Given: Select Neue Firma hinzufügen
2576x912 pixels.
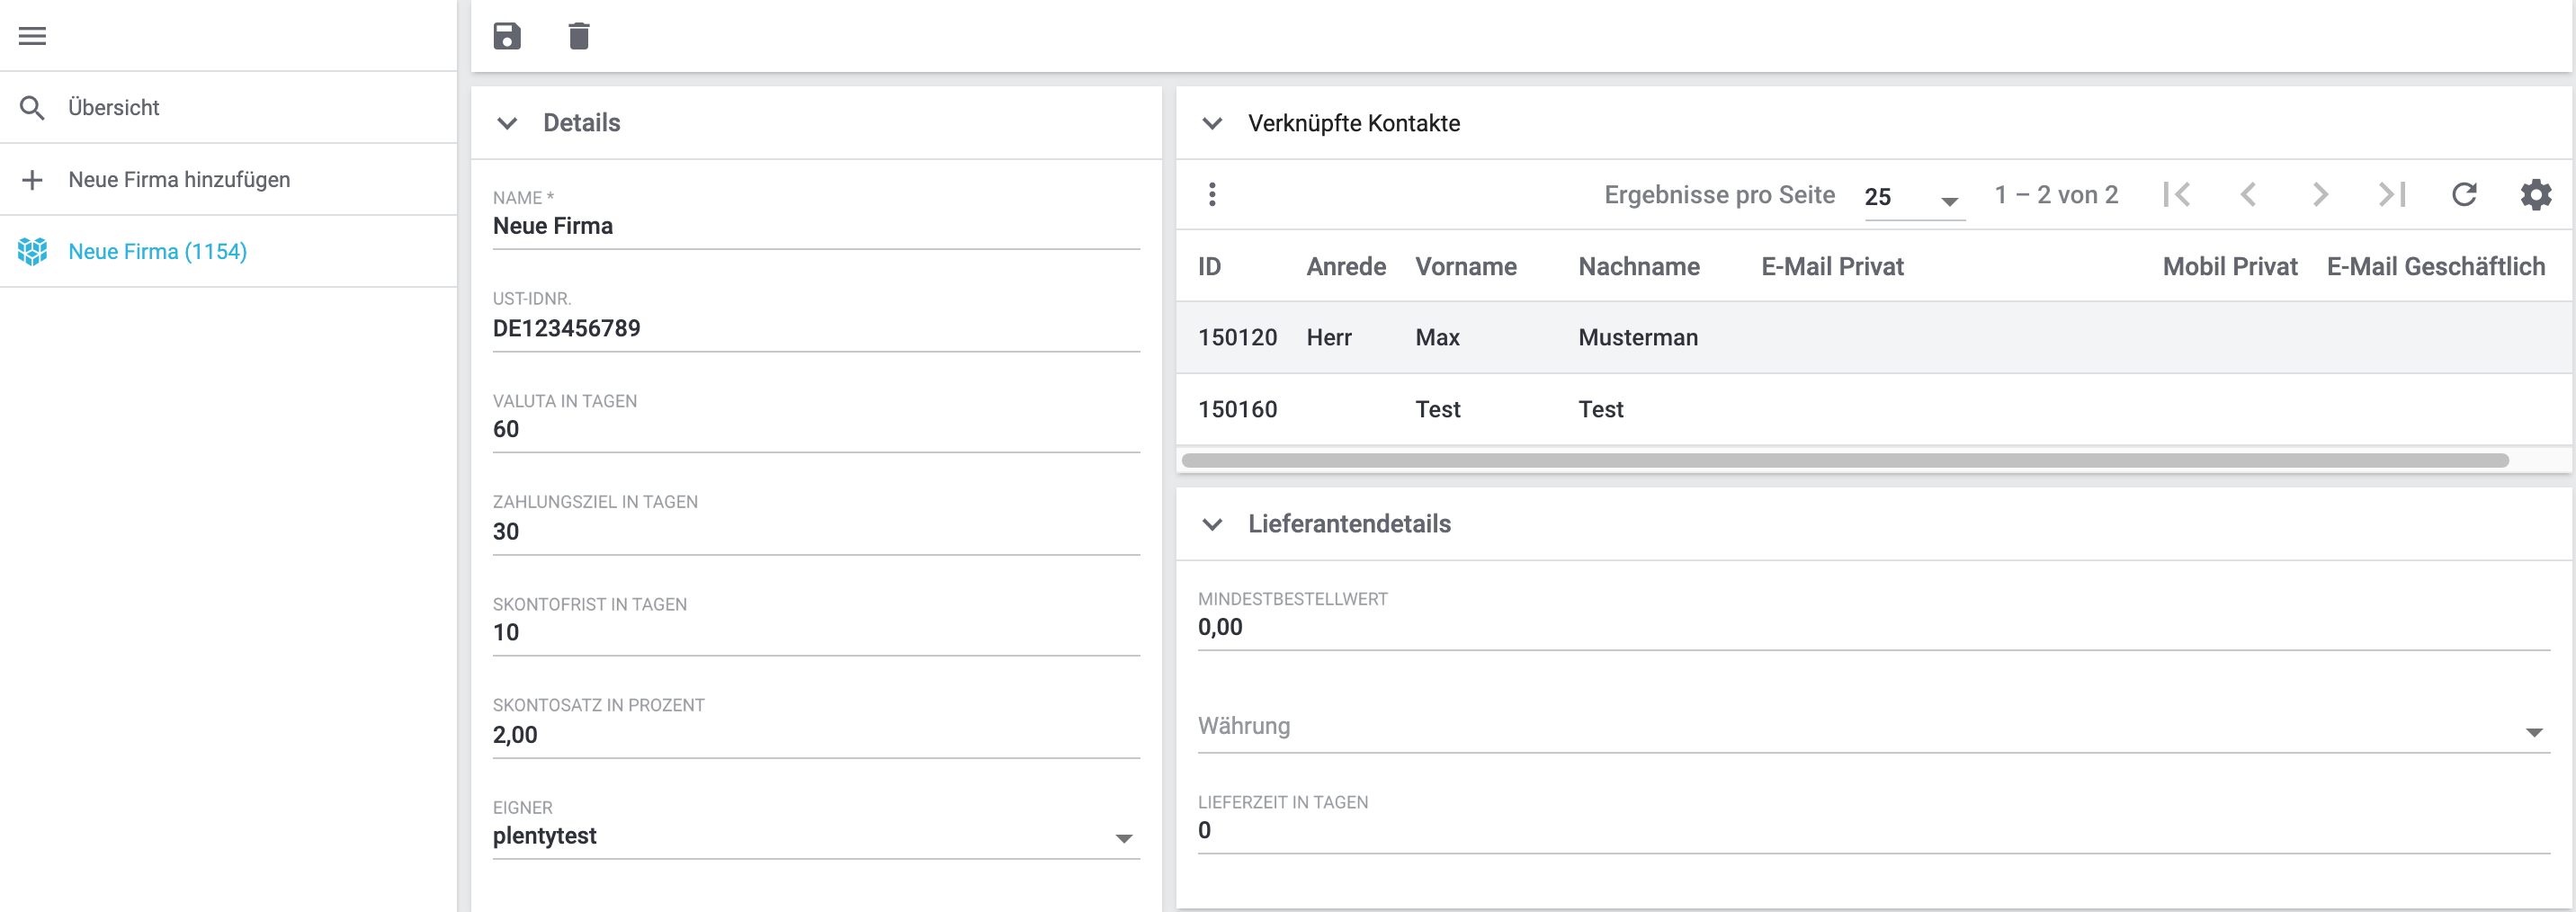Looking at the screenshot, I should pyautogui.click(x=179, y=179).
